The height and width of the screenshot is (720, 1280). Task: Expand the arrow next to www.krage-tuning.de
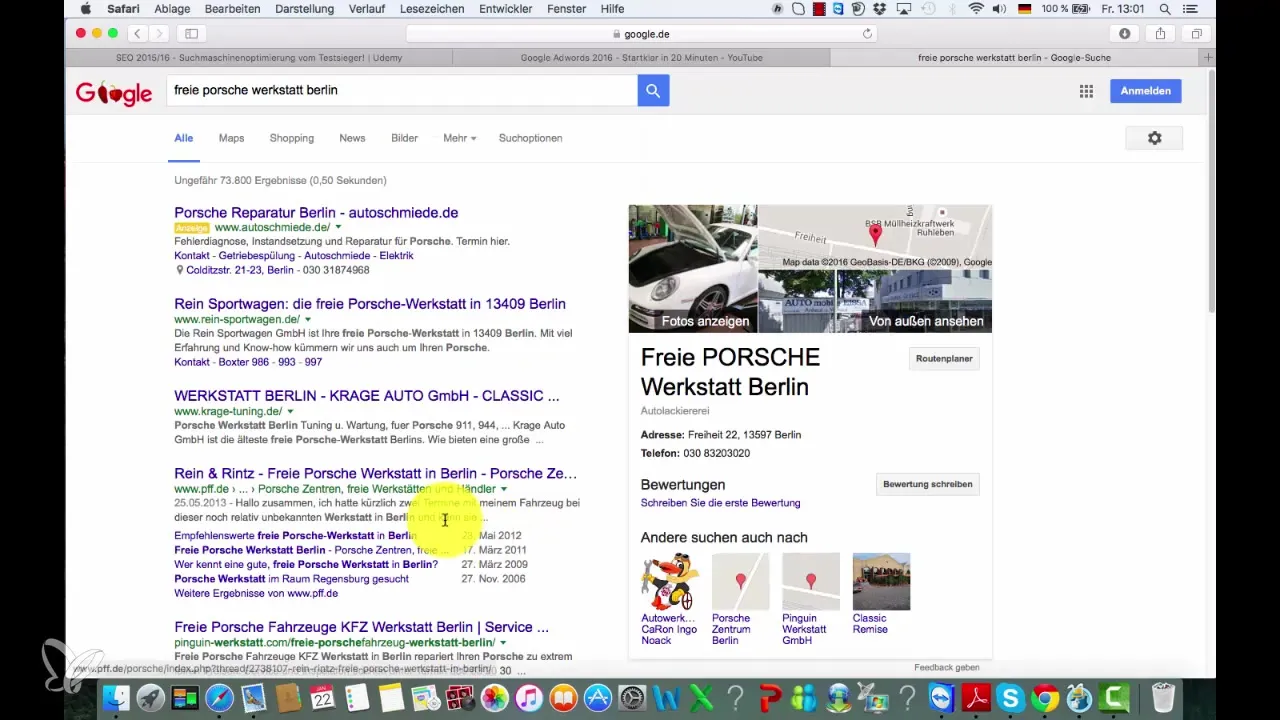coord(290,411)
